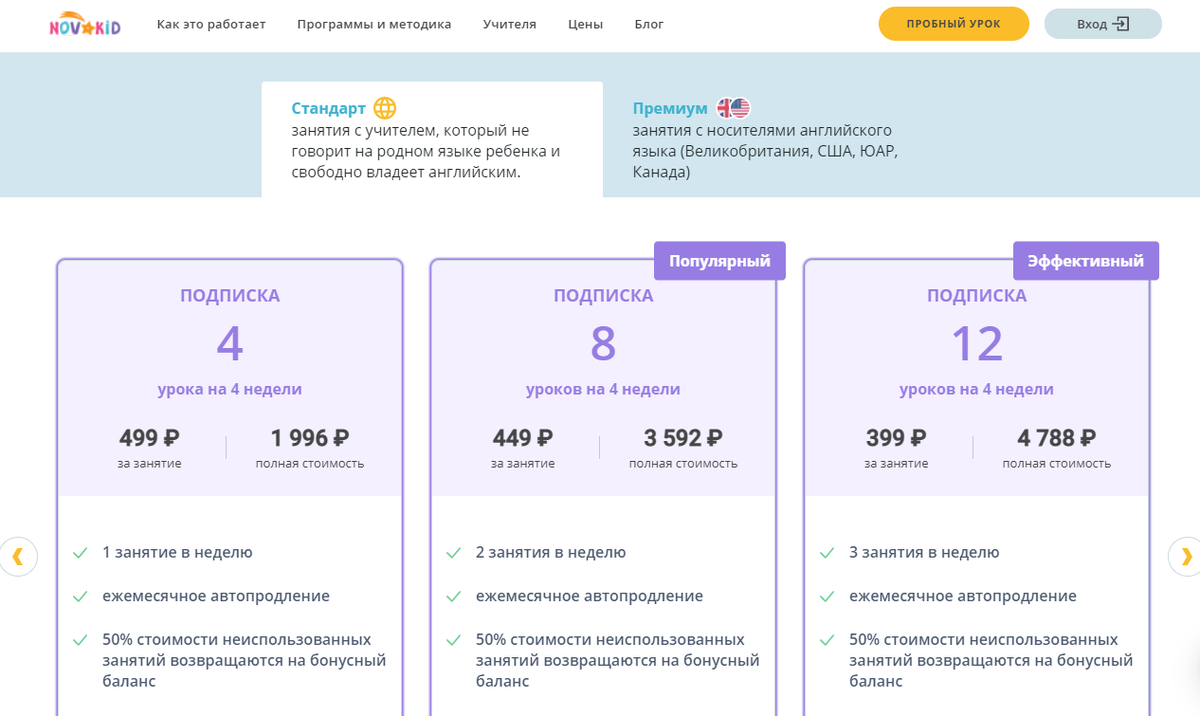Open the Цены page
The height and width of the screenshot is (716, 1200).
pos(585,24)
